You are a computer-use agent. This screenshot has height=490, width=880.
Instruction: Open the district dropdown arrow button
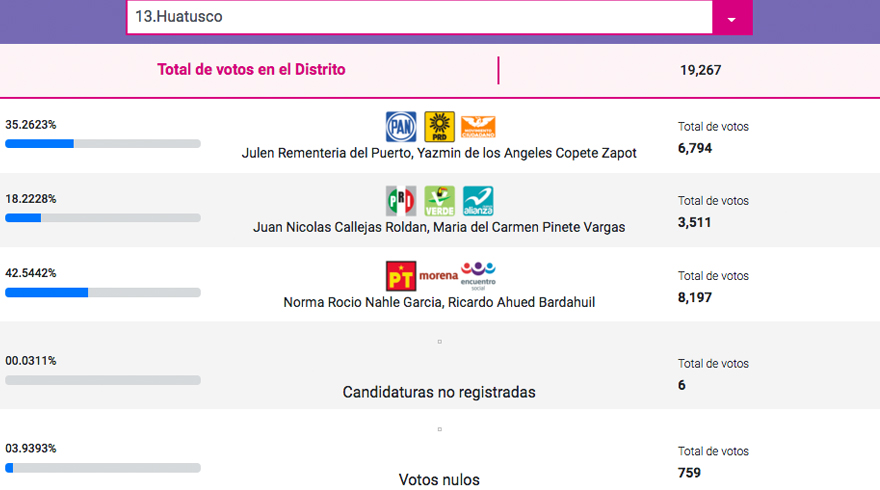pos(732,17)
